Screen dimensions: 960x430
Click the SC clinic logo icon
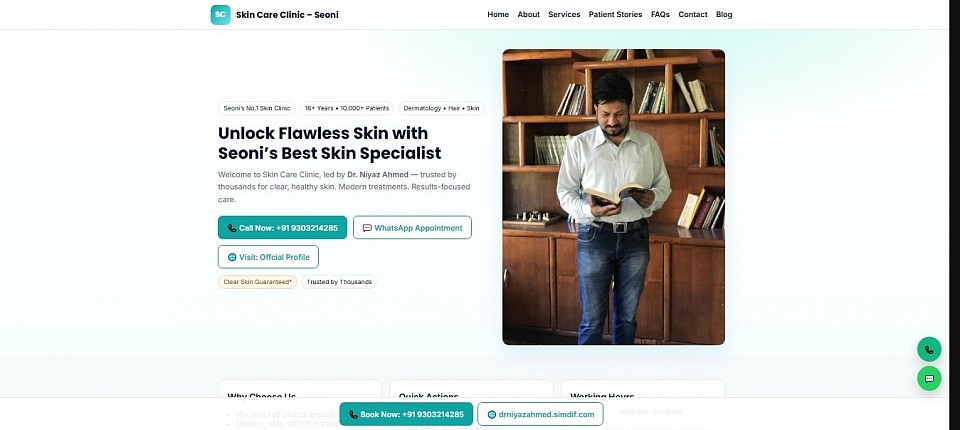(220, 15)
